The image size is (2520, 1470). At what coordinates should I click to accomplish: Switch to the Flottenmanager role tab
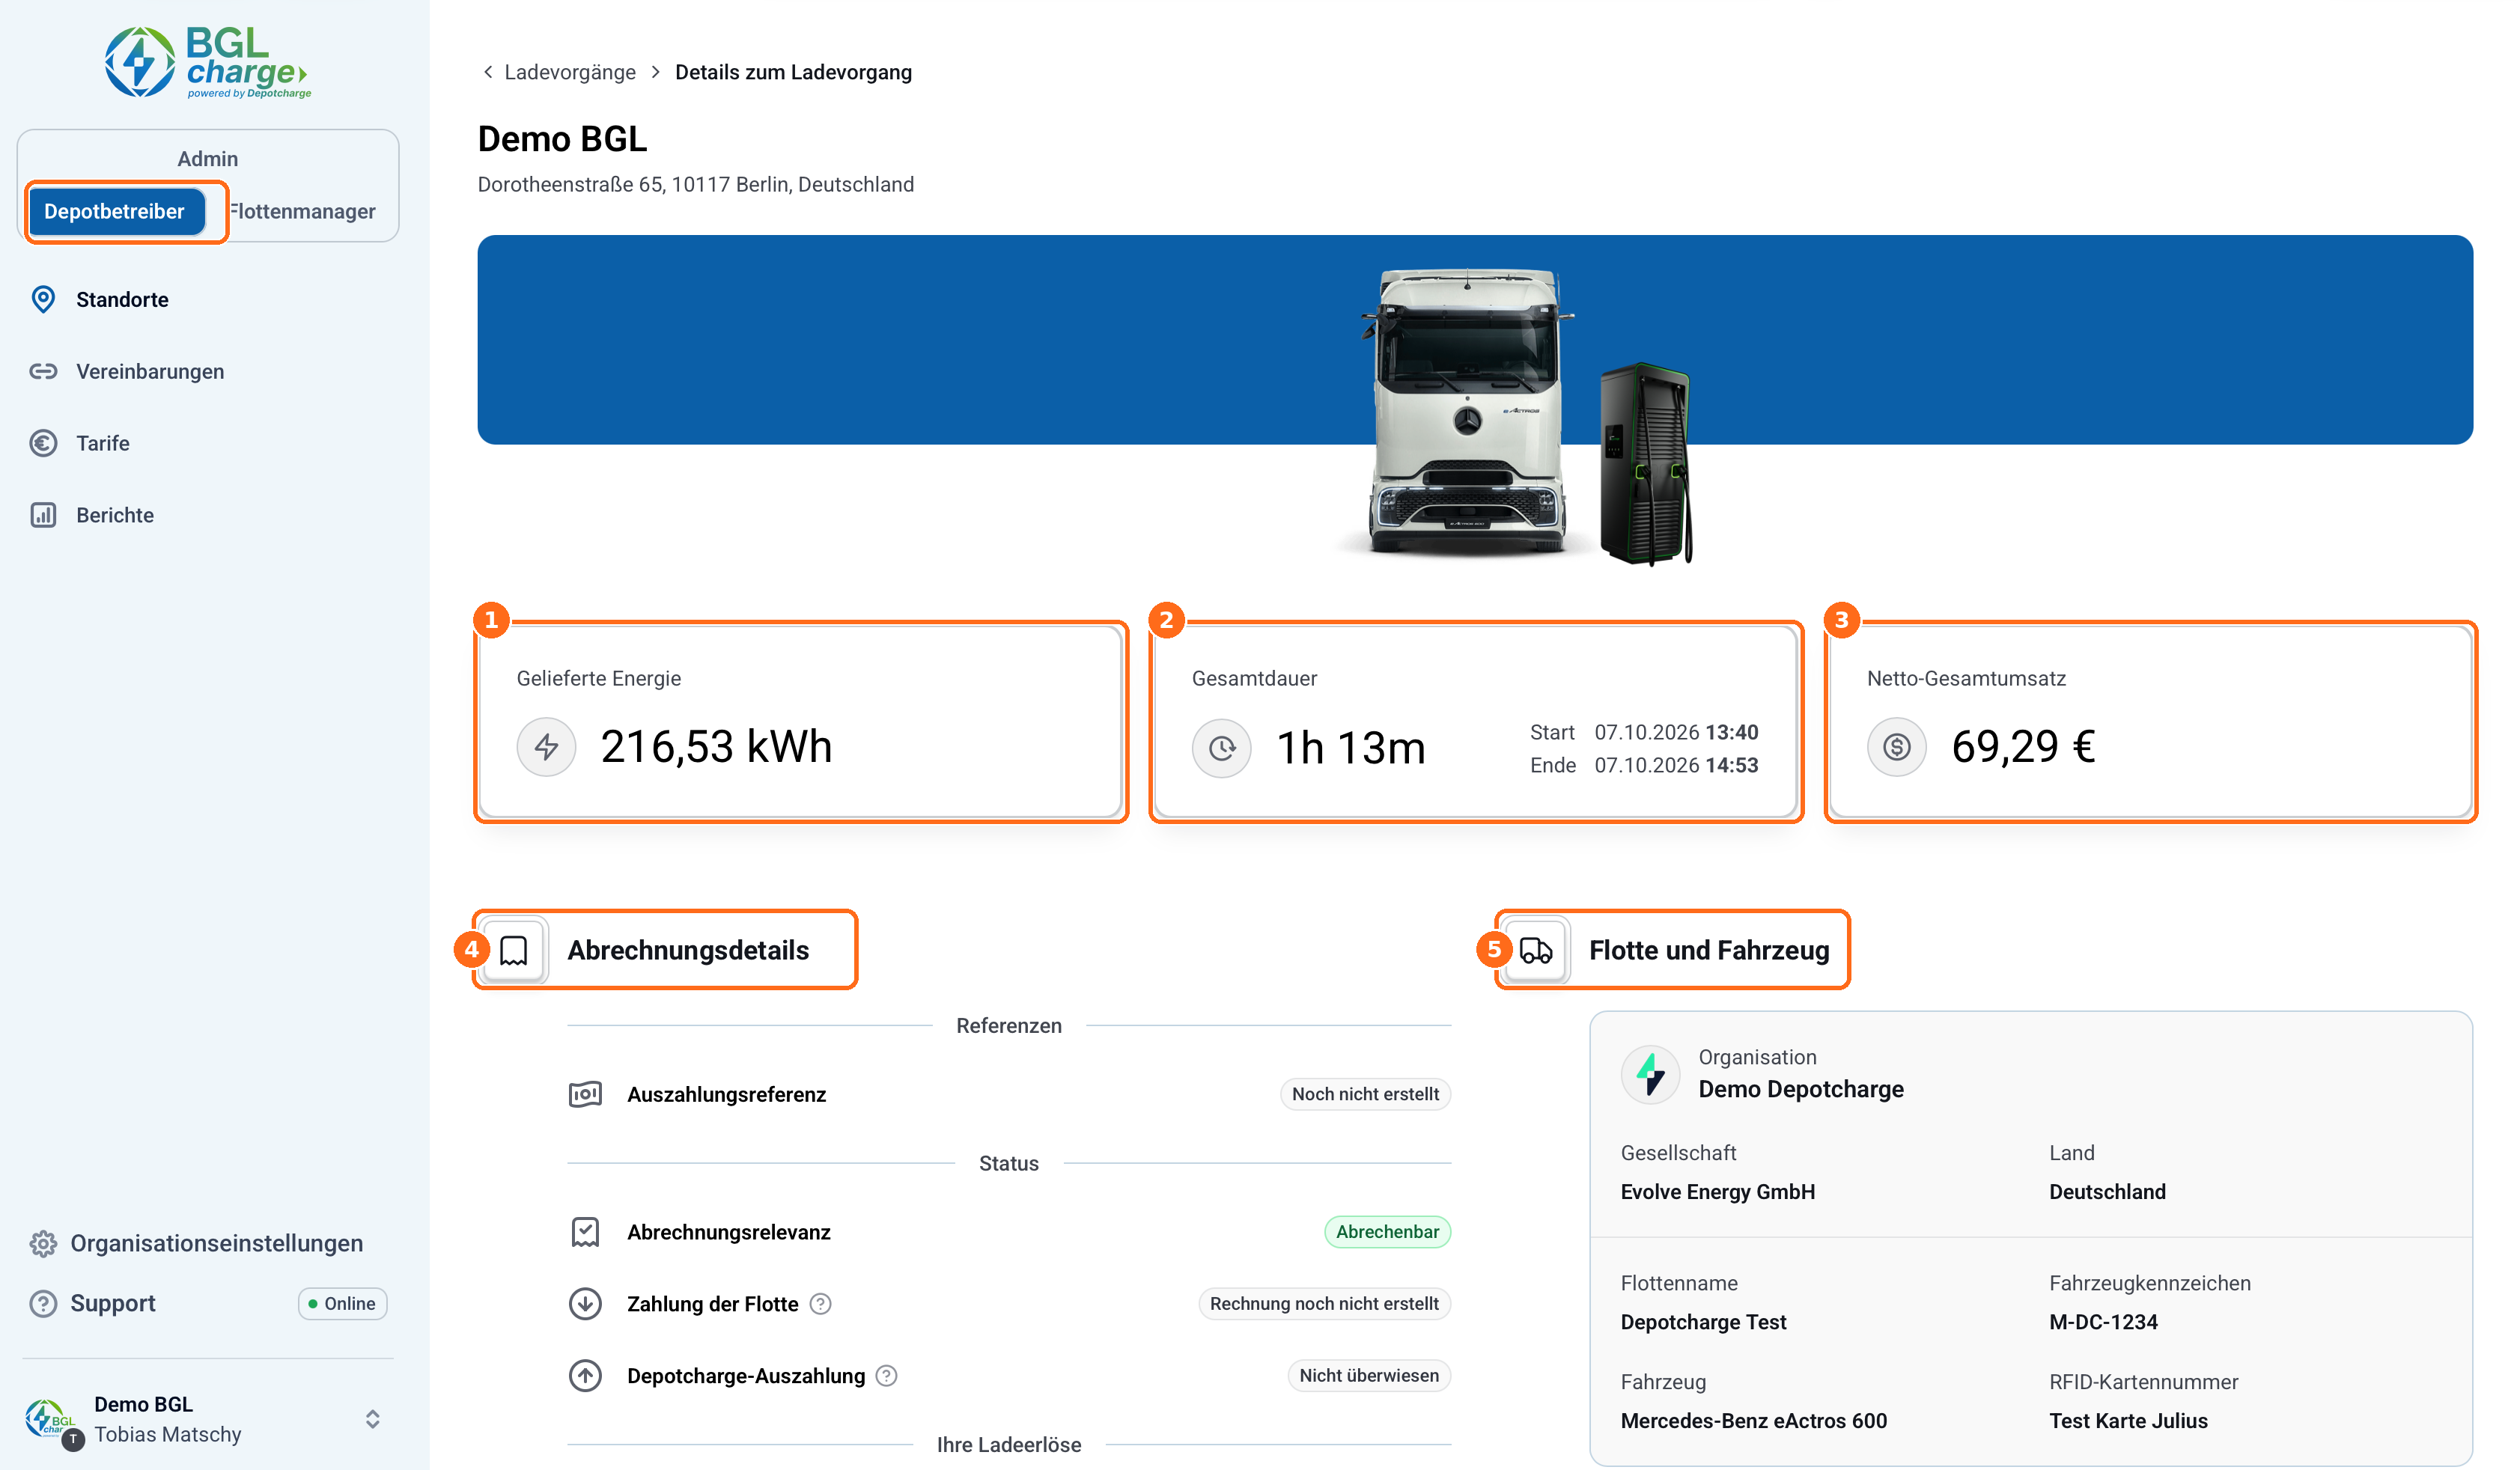pos(302,211)
